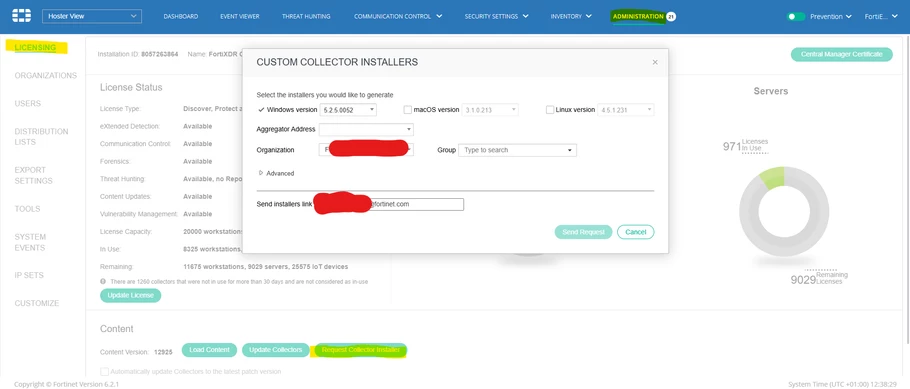
Task: Select Distribution Lists in the sidebar
Action: tap(41, 136)
